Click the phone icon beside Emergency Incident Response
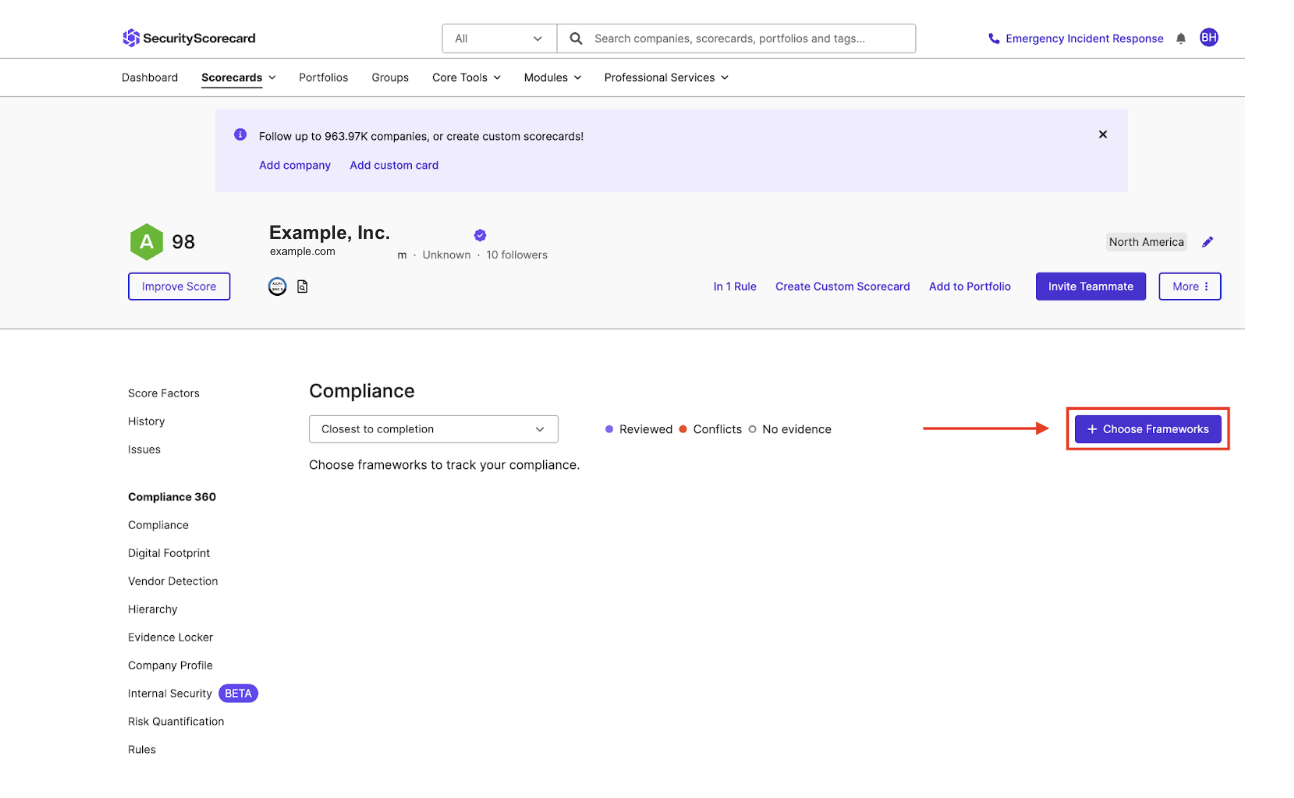The width and height of the screenshot is (1294, 798). click(993, 39)
